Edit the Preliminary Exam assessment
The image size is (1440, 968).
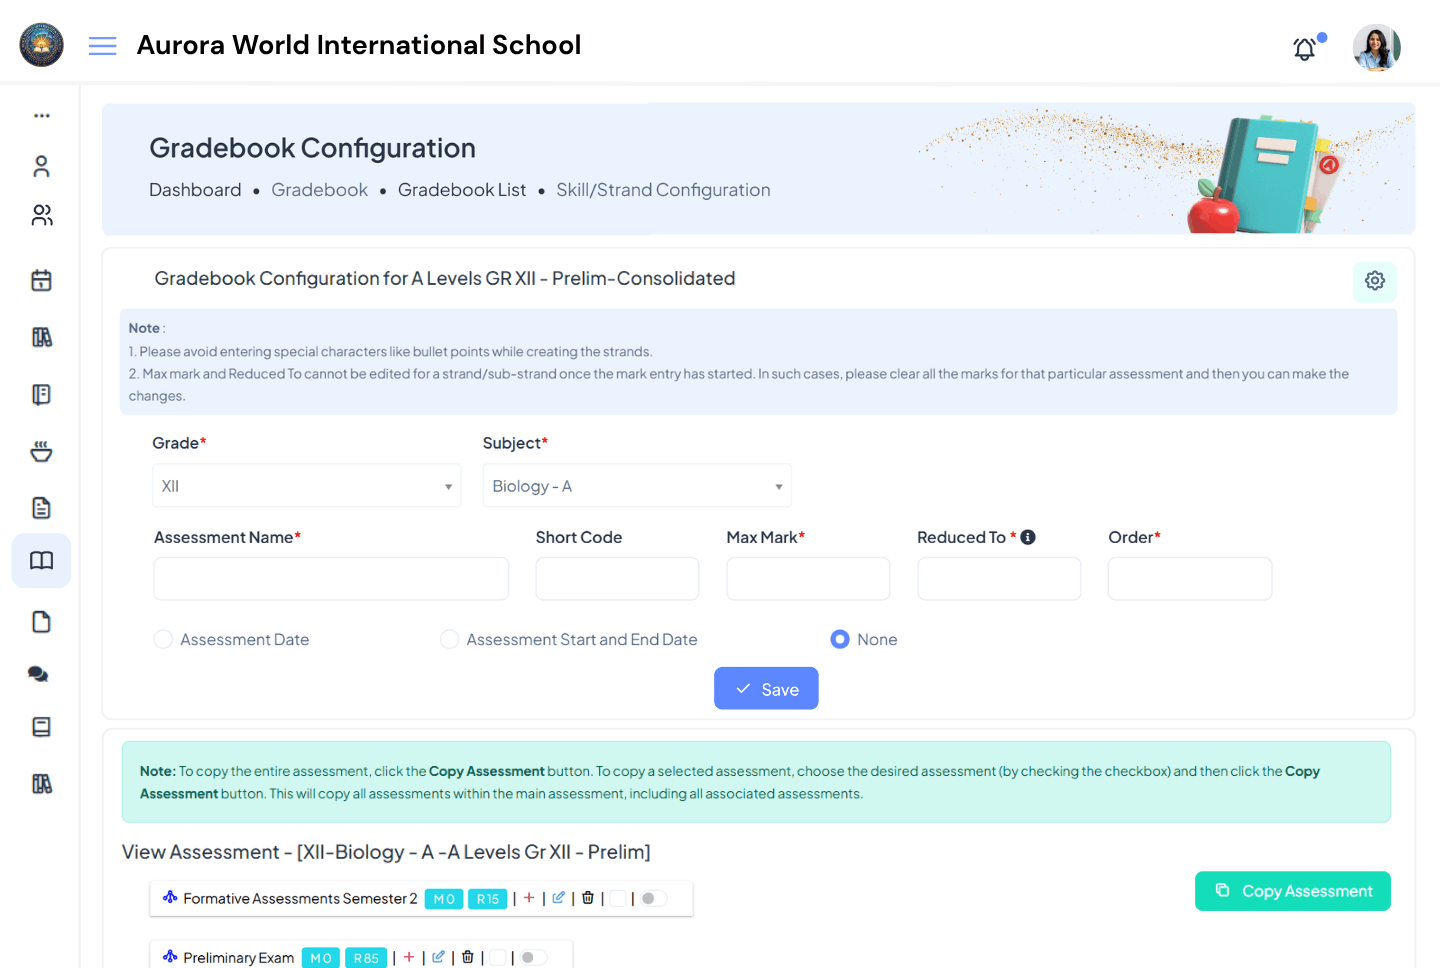pyautogui.click(x=438, y=957)
